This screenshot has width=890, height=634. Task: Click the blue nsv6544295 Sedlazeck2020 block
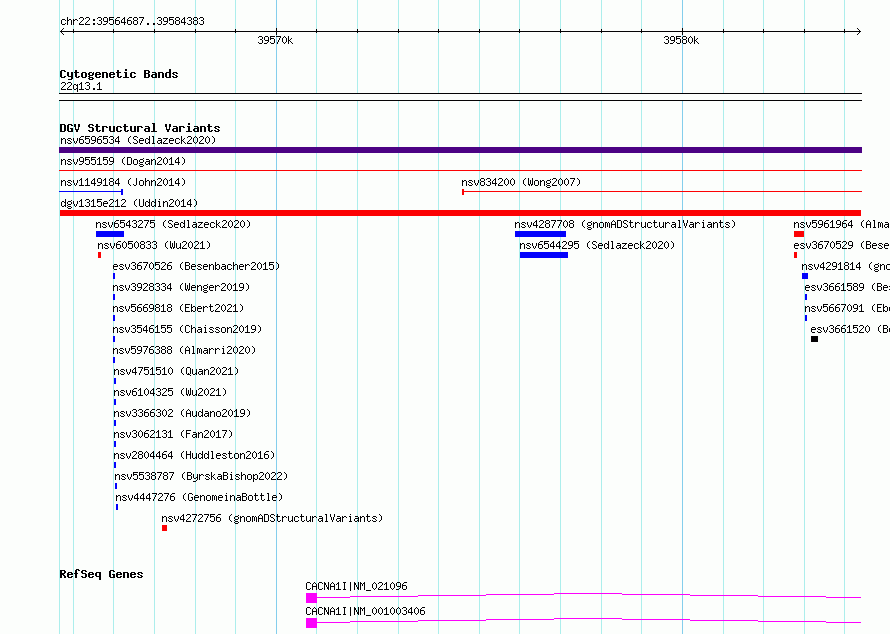click(543, 255)
